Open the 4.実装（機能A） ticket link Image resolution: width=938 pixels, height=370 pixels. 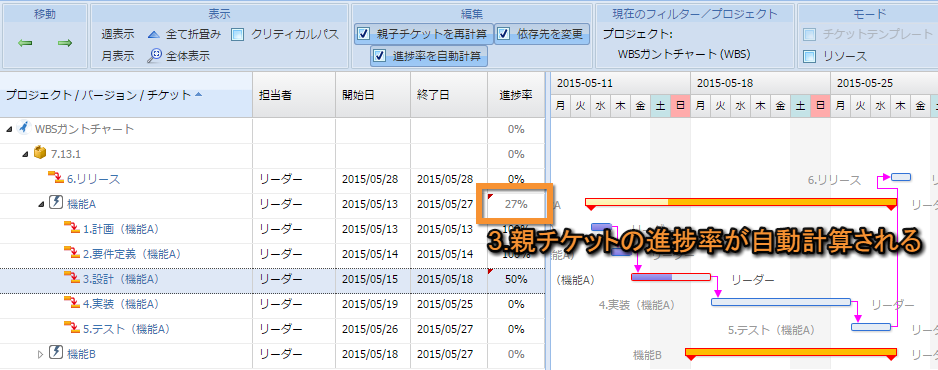coord(121,304)
